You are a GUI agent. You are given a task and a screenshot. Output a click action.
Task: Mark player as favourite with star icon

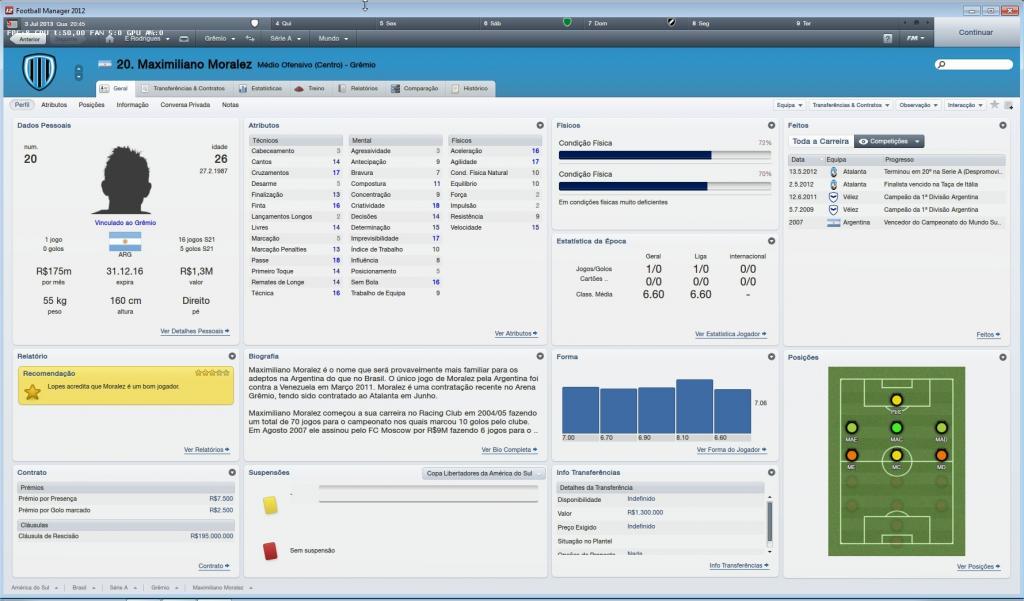(x=994, y=105)
